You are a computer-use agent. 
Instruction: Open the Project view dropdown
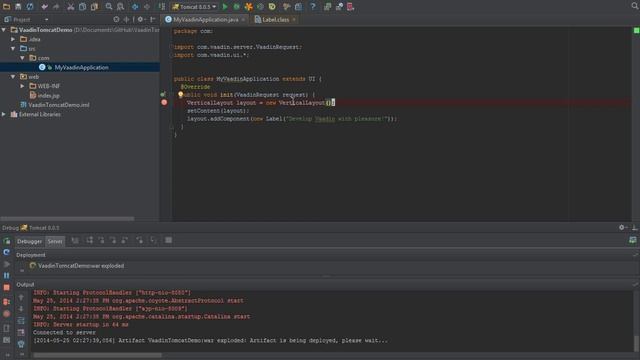pyautogui.click(x=47, y=19)
